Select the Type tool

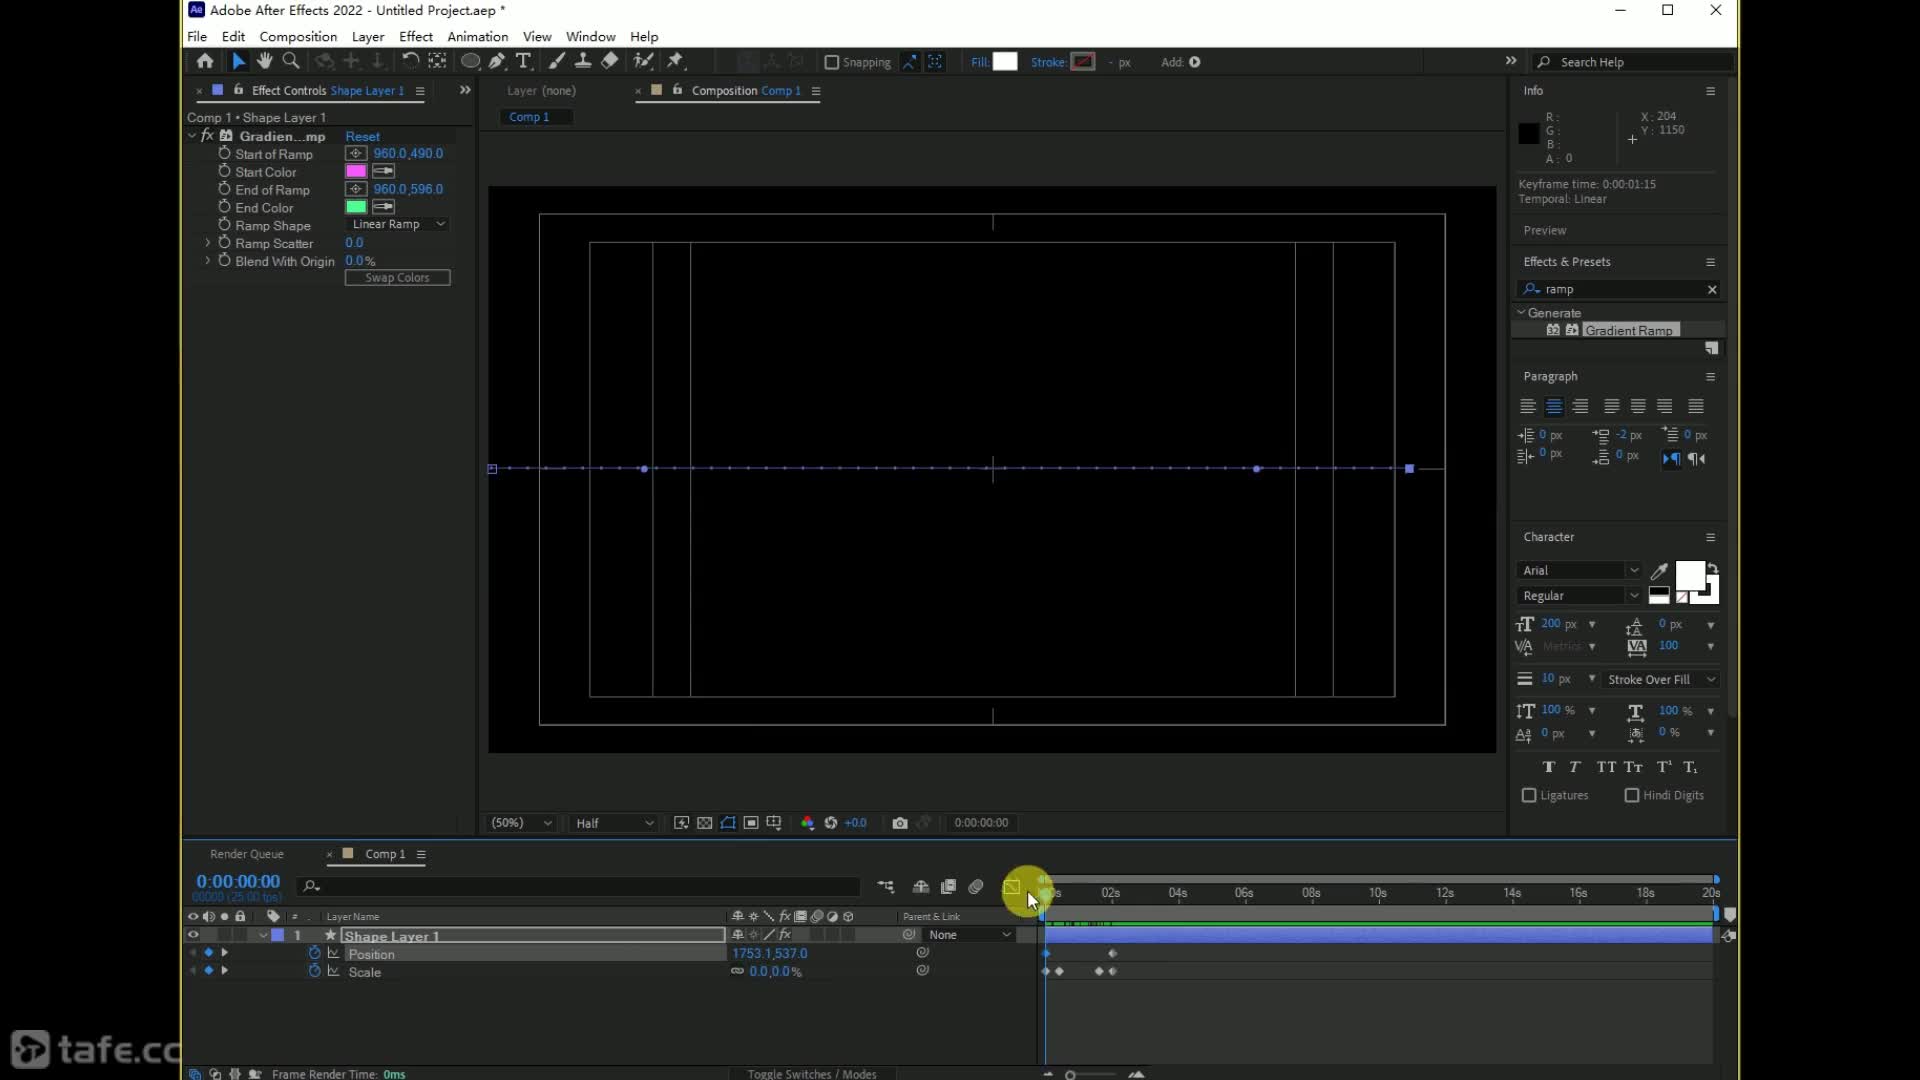click(x=523, y=61)
